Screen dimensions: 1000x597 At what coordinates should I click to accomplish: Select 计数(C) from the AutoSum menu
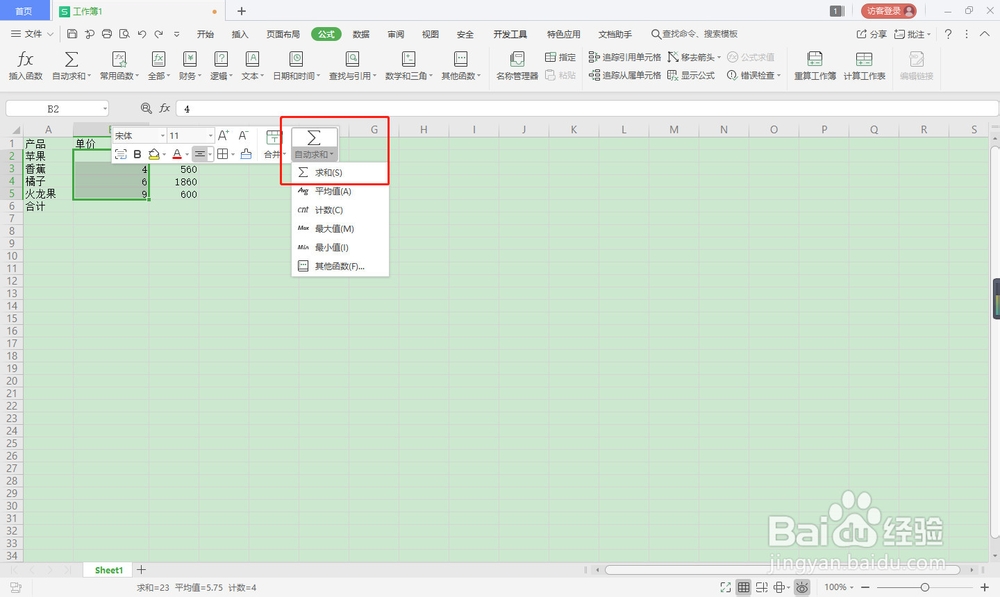point(340,210)
